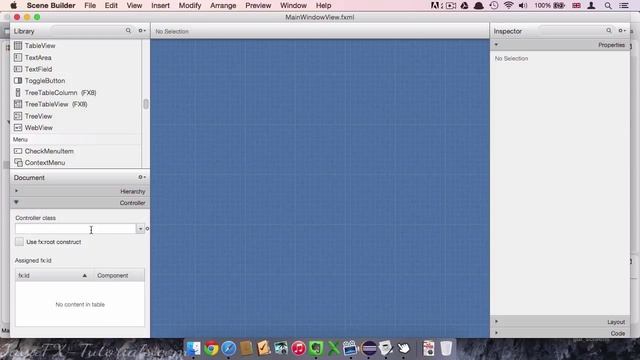Open Notification Center icon
This screenshot has width=640, height=360.
click(x=624, y=6)
